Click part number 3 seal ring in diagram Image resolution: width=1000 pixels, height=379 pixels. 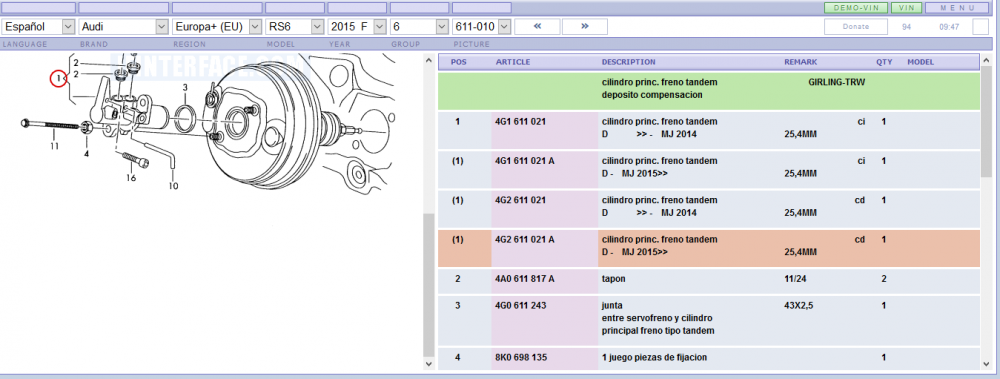click(x=184, y=87)
